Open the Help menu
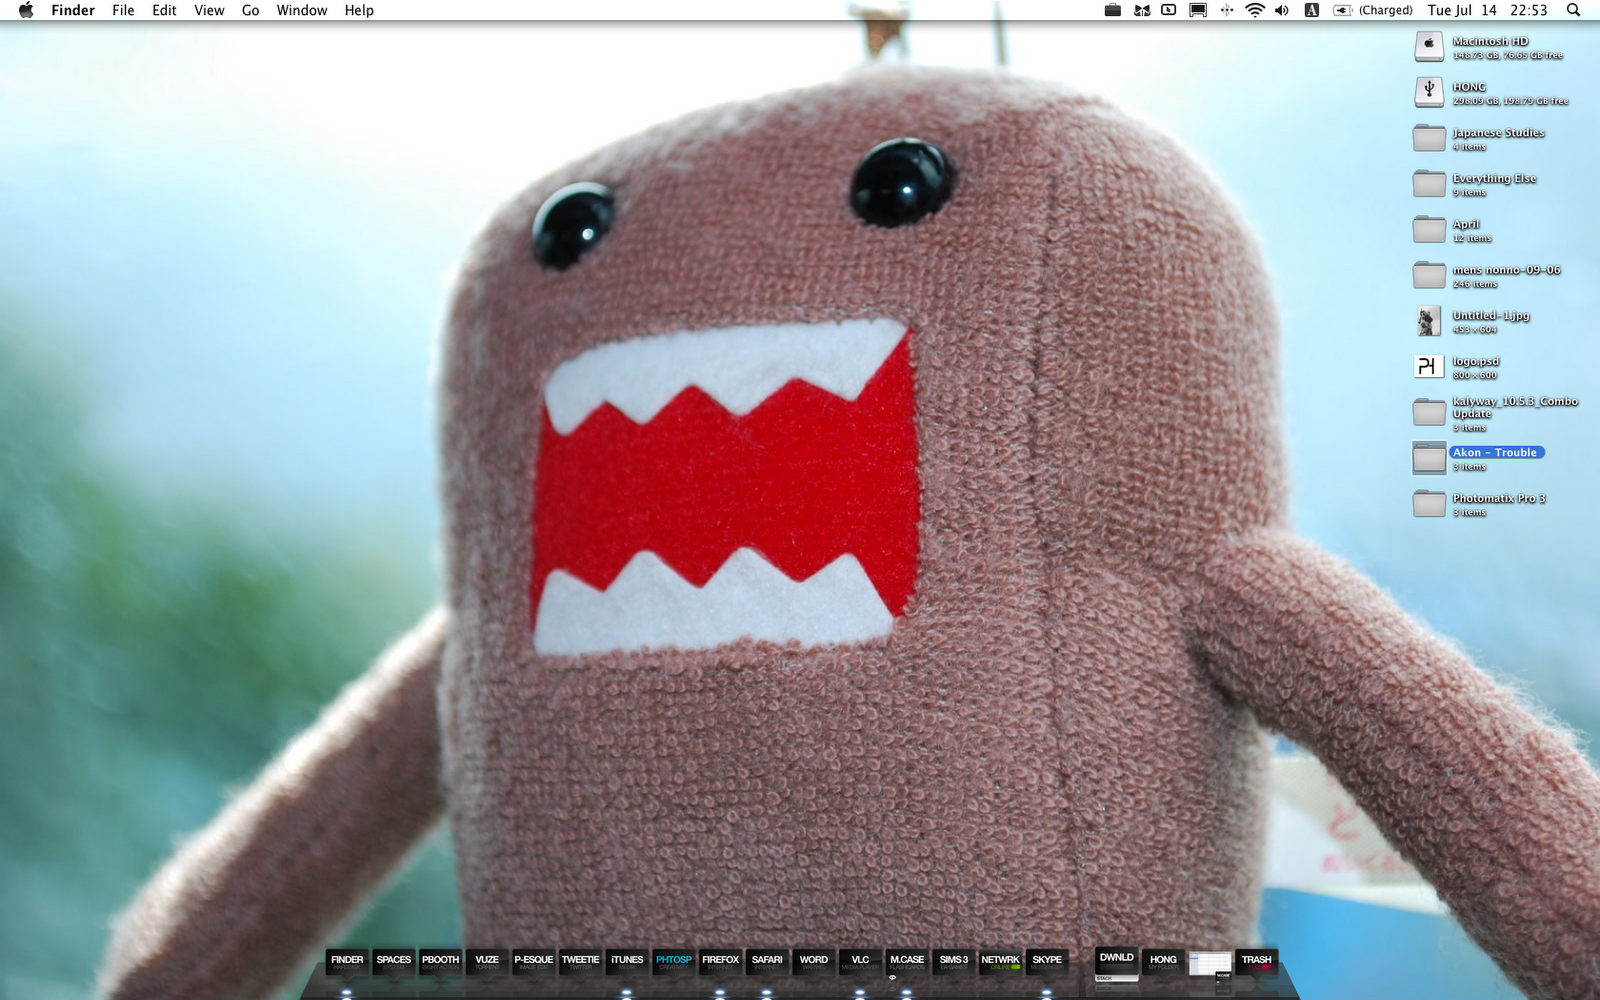Image resolution: width=1600 pixels, height=1000 pixels. click(x=359, y=10)
